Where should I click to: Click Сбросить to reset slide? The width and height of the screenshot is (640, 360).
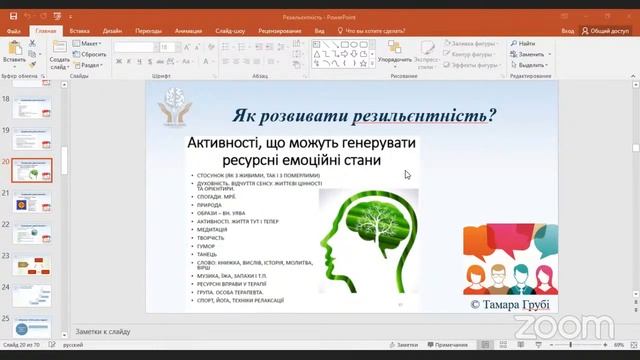click(89, 54)
